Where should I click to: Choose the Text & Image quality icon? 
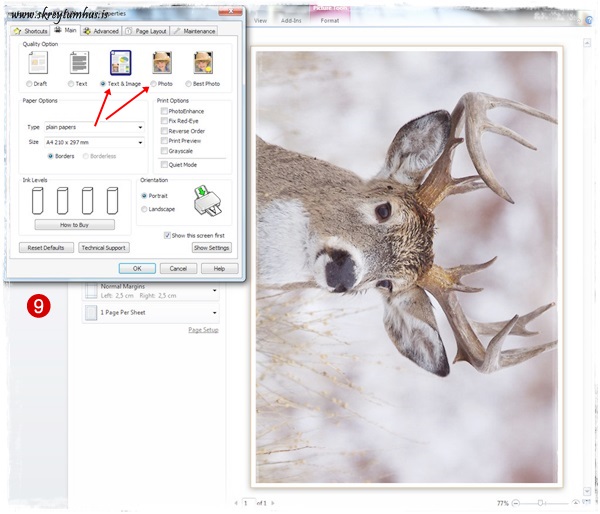pos(120,63)
